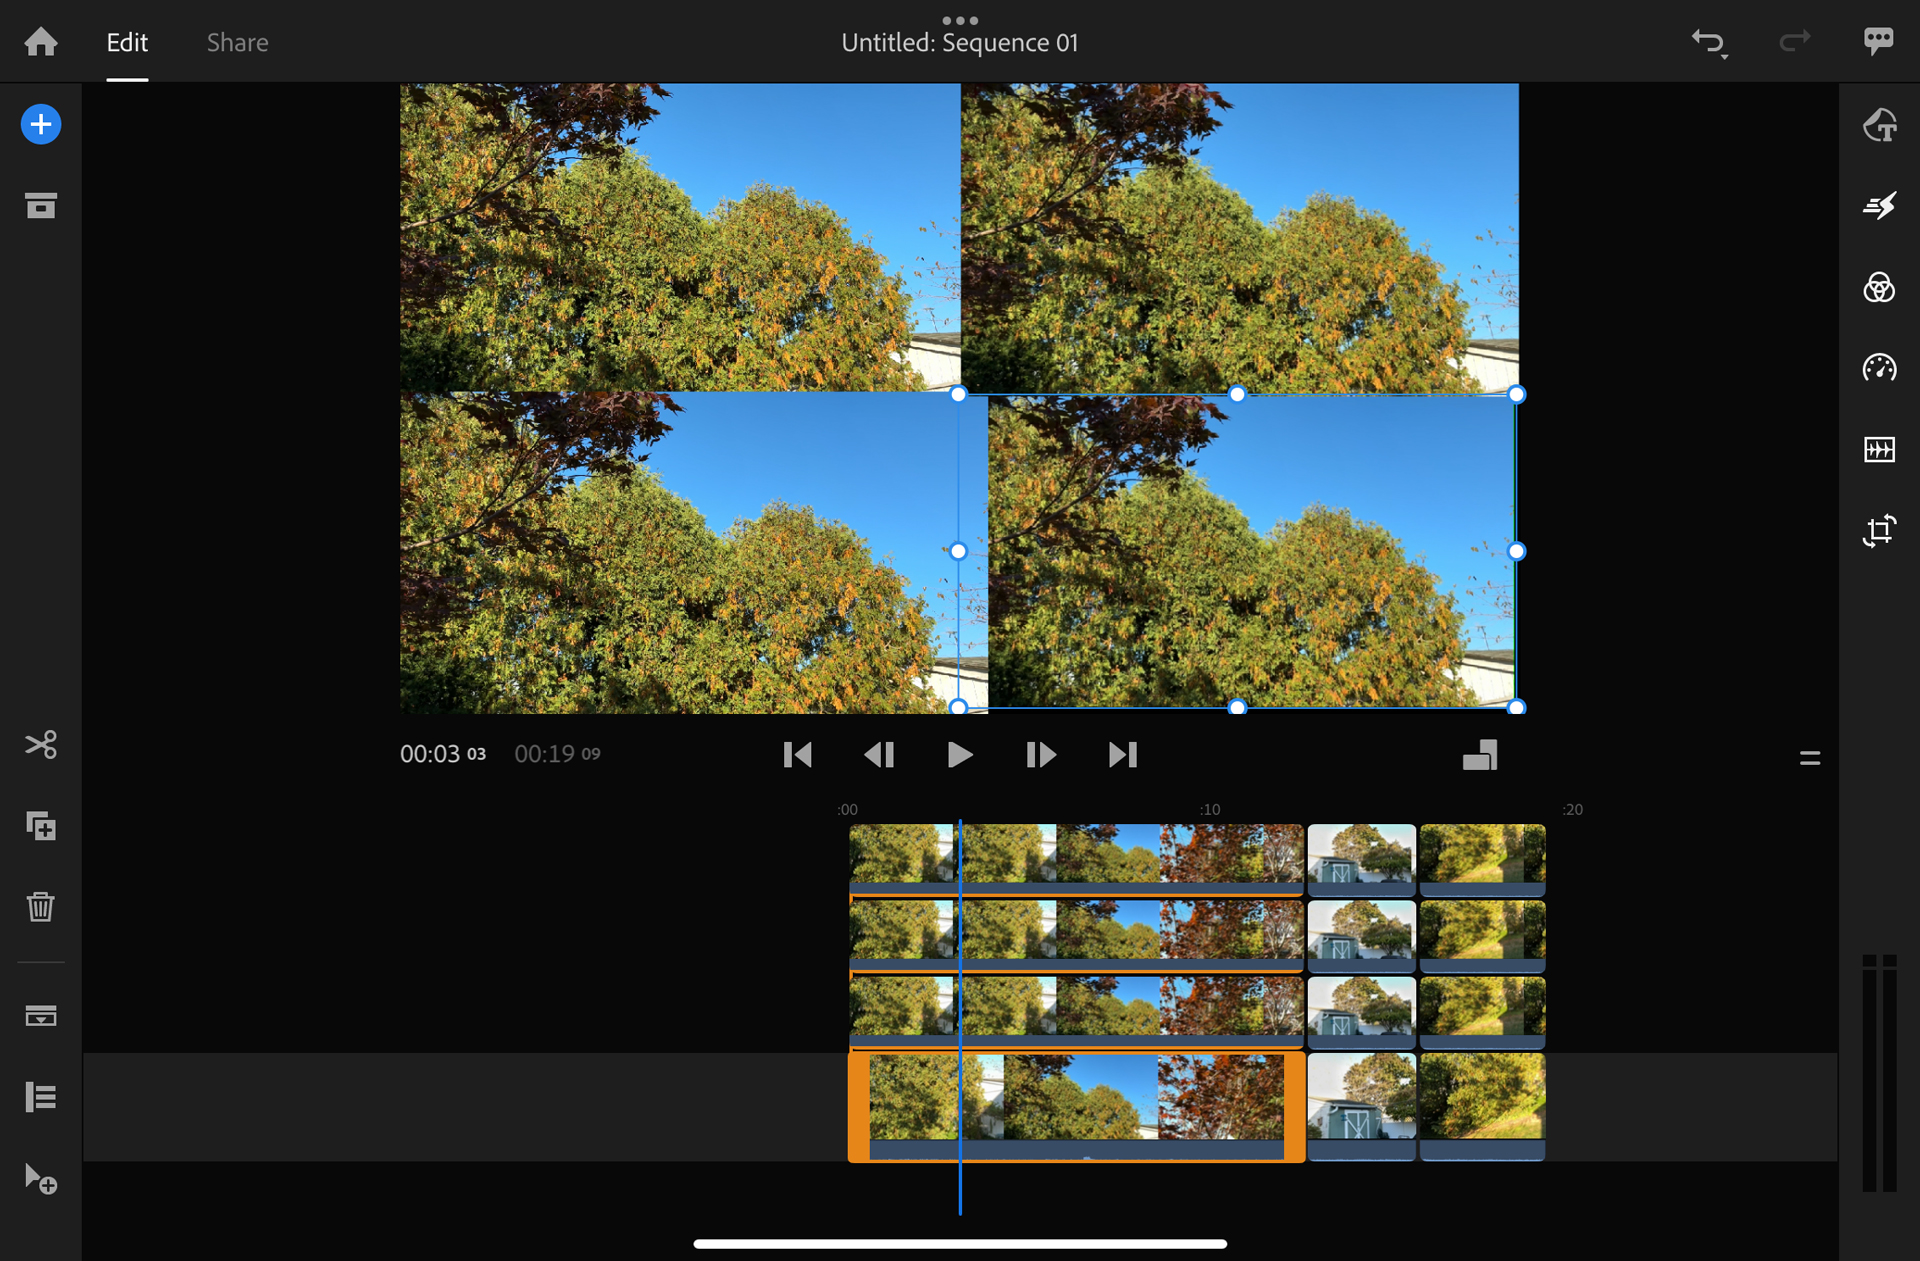Open the three-dot sequence options menu
The width and height of the screenshot is (1920, 1261).
(x=960, y=20)
